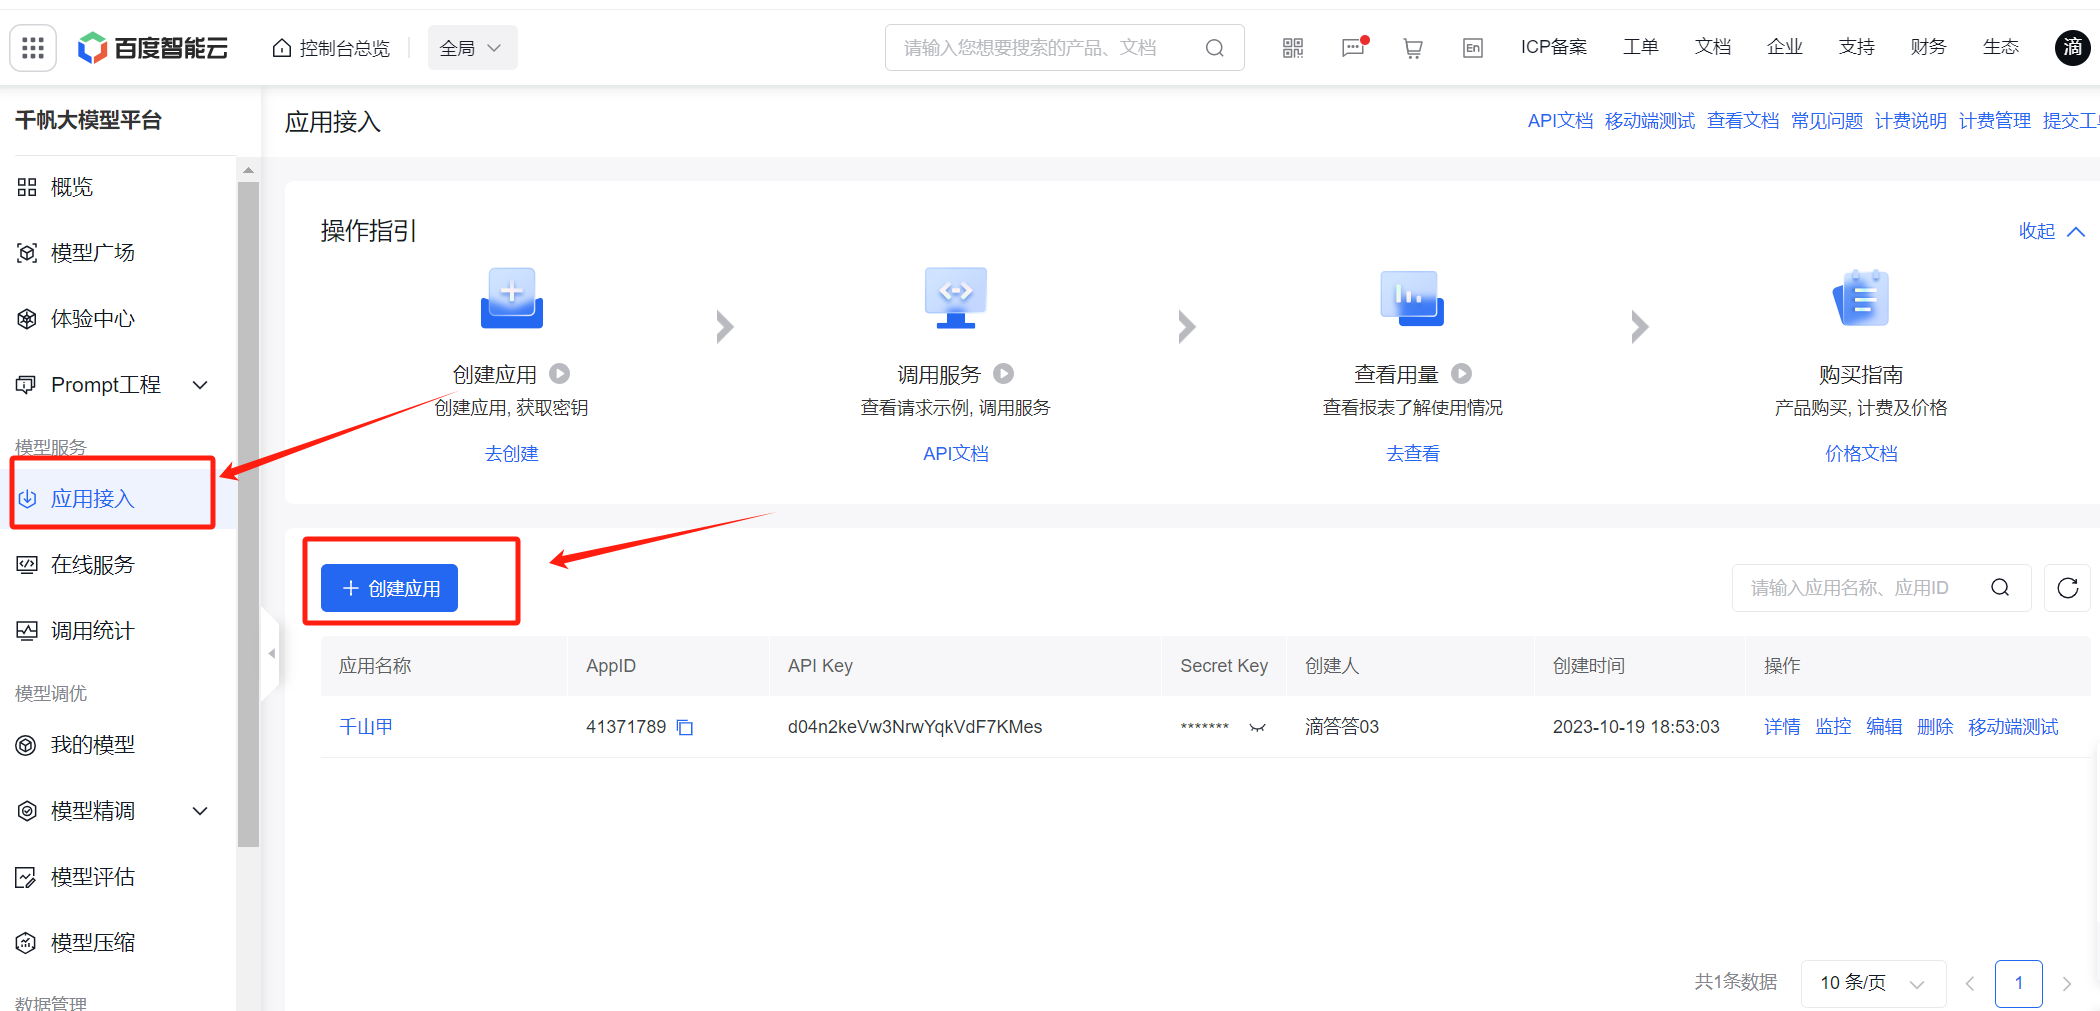The height and width of the screenshot is (1011, 2100).
Task: Open 查看文档 link
Action: point(1743,121)
